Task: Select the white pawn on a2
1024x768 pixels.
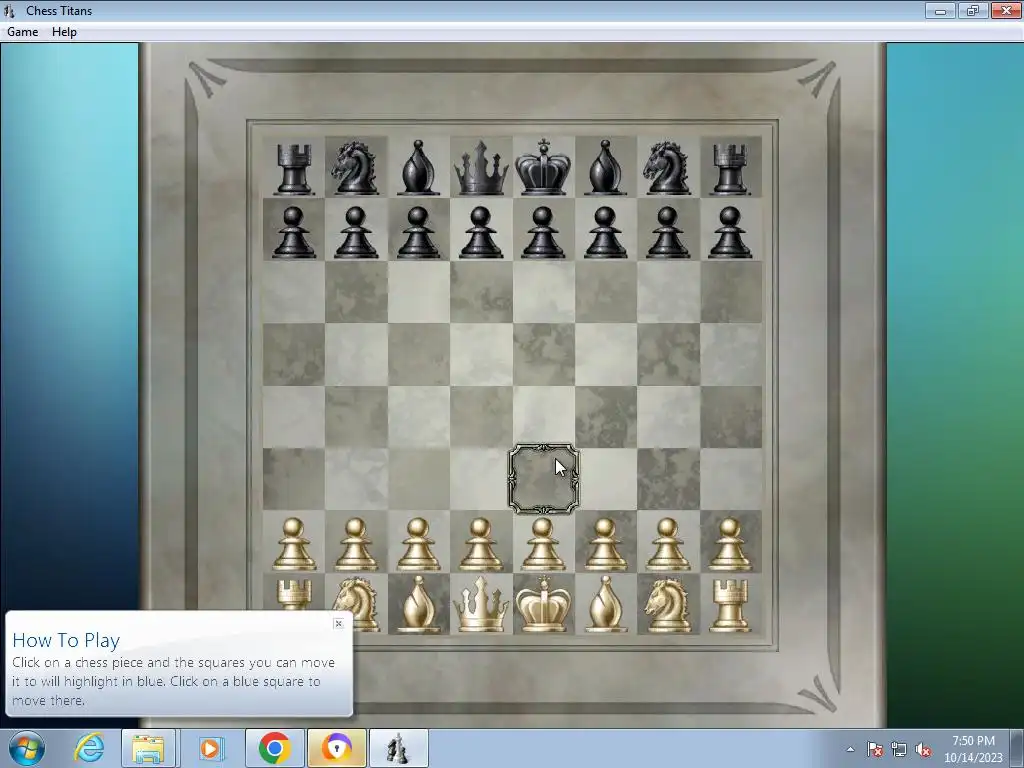Action: click(294, 545)
